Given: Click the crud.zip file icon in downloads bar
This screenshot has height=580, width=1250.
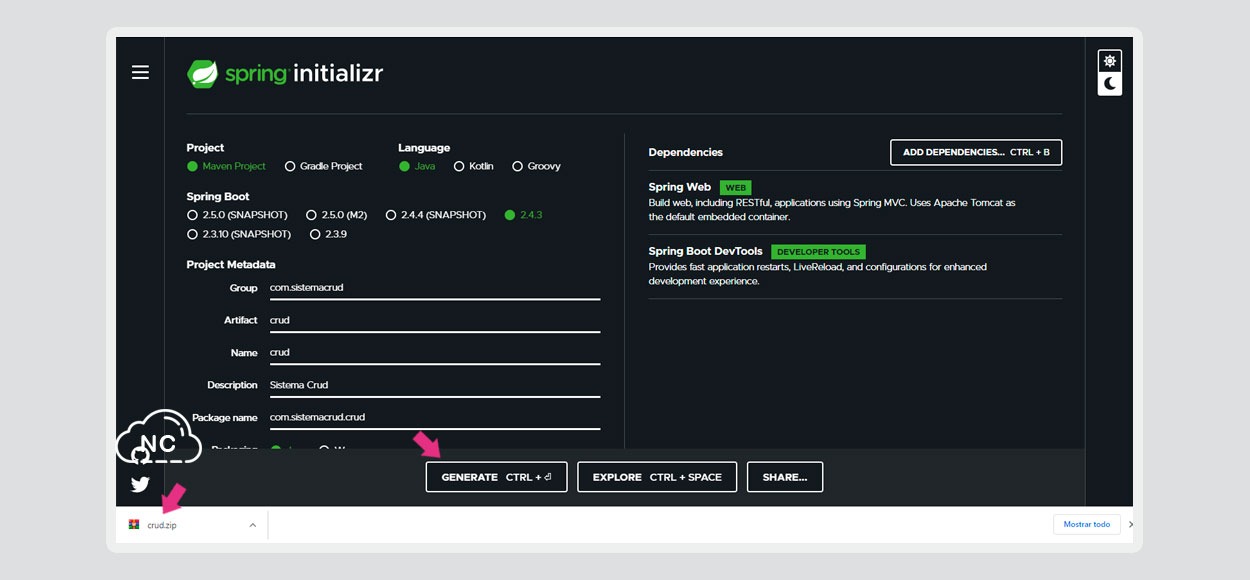Looking at the screenshot, I should [134, 524].
